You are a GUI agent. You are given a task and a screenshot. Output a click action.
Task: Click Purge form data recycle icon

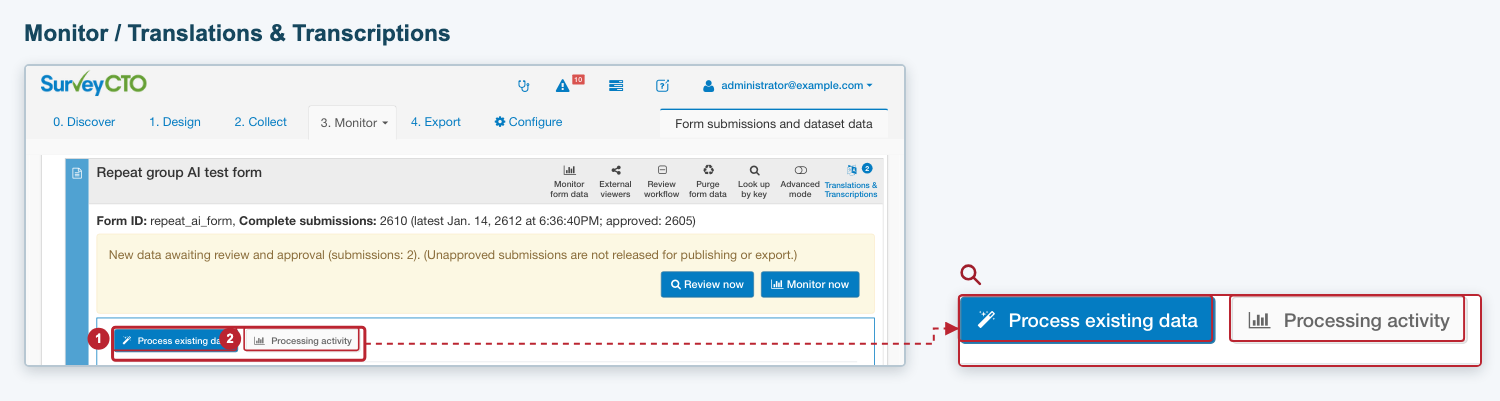[708, 182]
